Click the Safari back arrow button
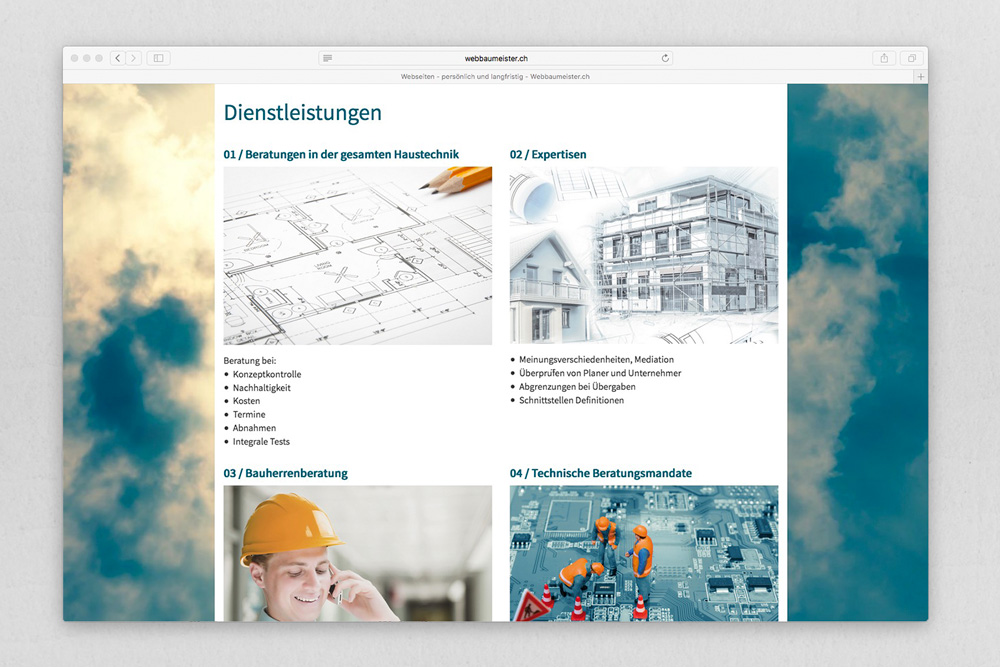1000x667 pixels. point(118,58)
